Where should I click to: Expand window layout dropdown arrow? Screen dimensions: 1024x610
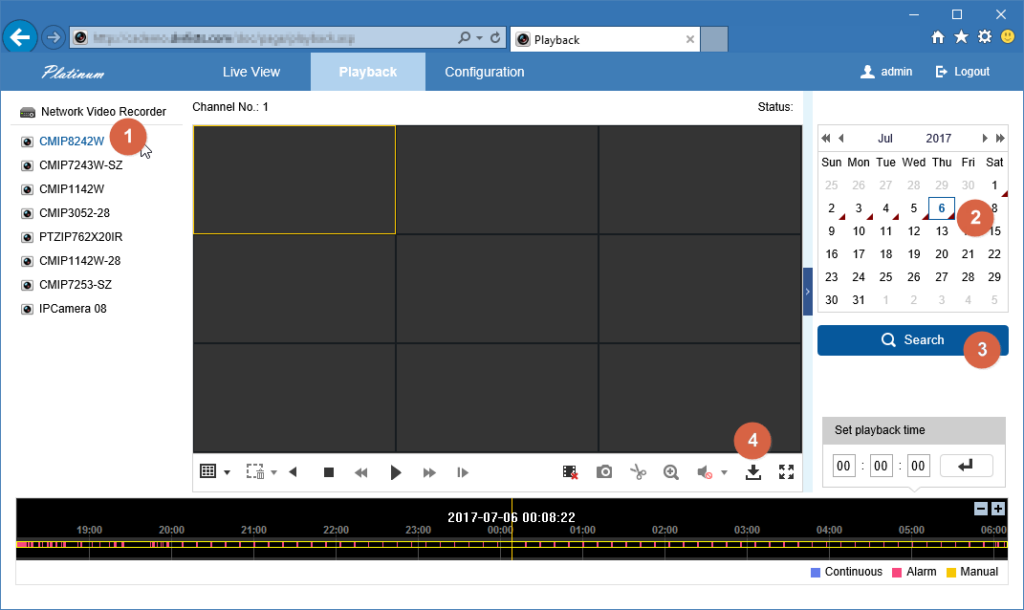227,472
